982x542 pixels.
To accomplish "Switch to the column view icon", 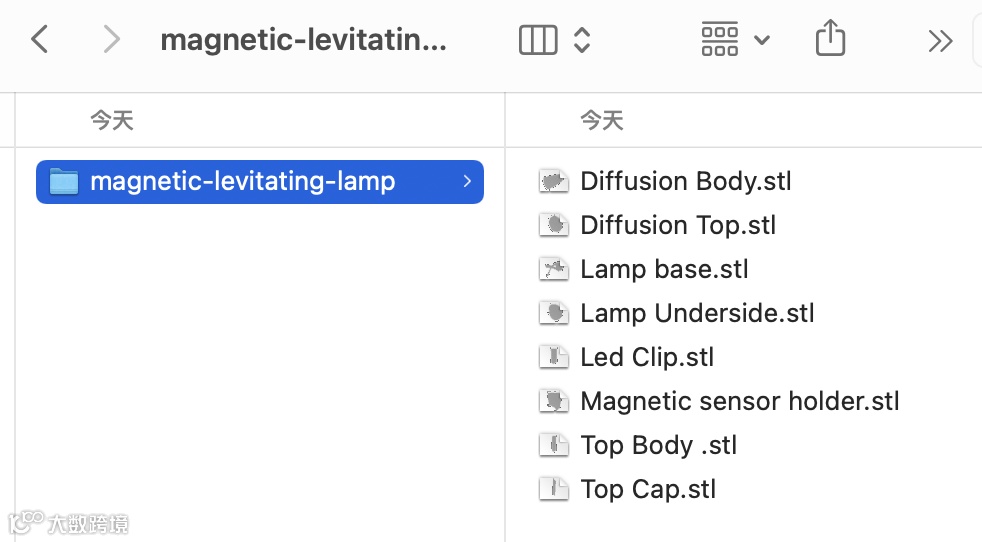I will click(x=538, y=40).
